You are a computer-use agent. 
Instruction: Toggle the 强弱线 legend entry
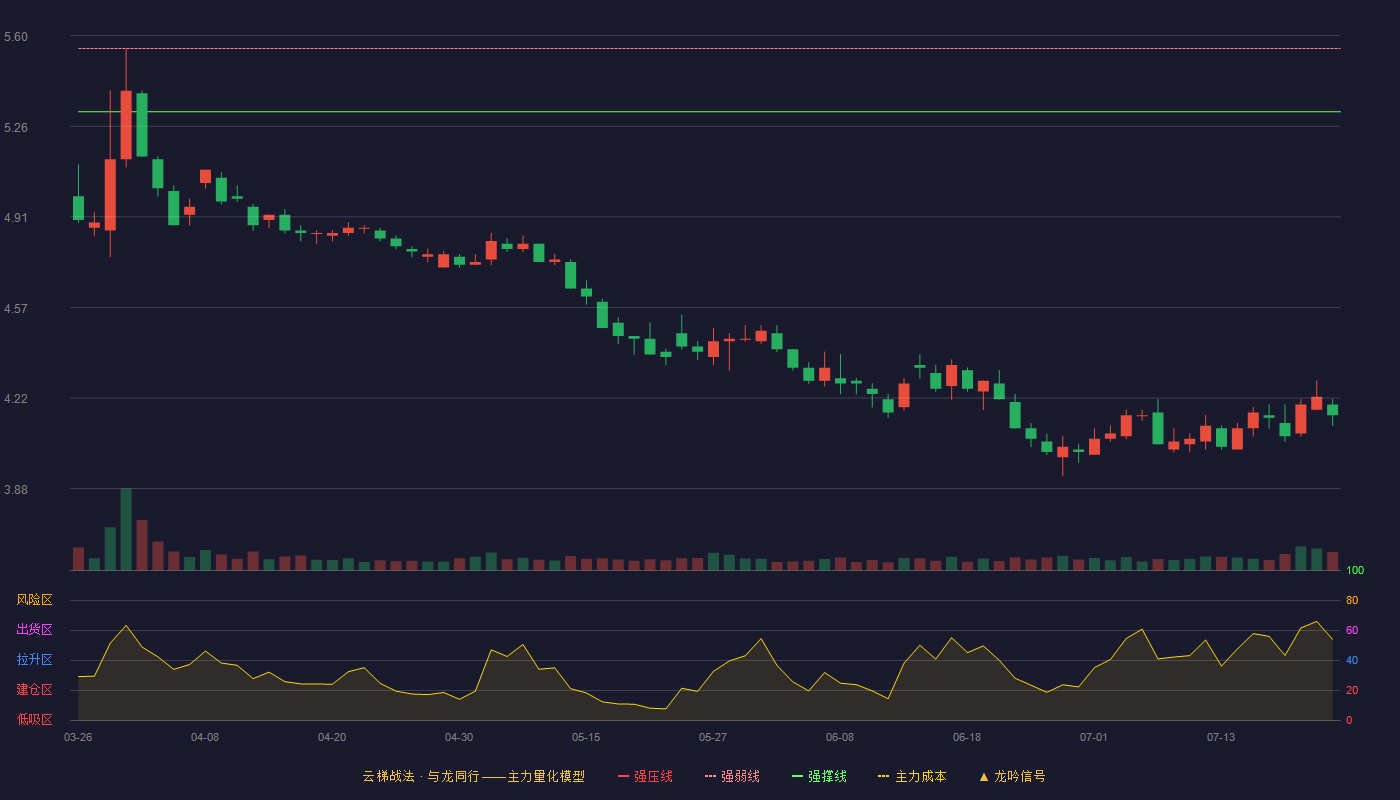(x=732, y=776)
